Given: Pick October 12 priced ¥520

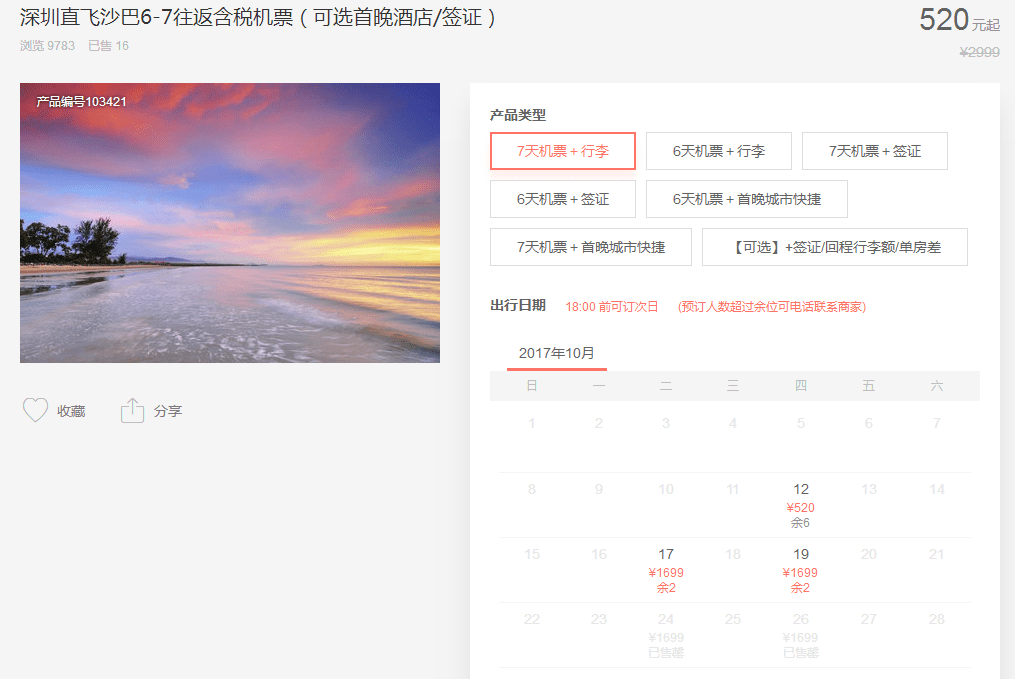Looking at the screenshot, I should 801,505.
